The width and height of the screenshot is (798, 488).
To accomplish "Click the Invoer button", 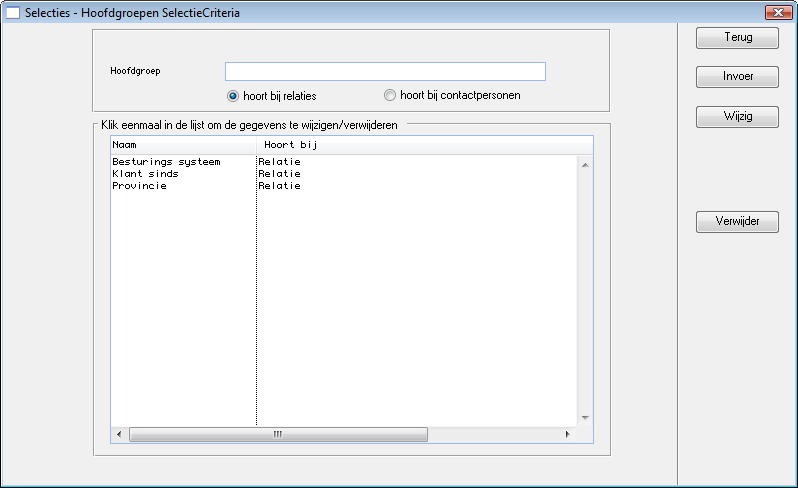I will 737,77.
